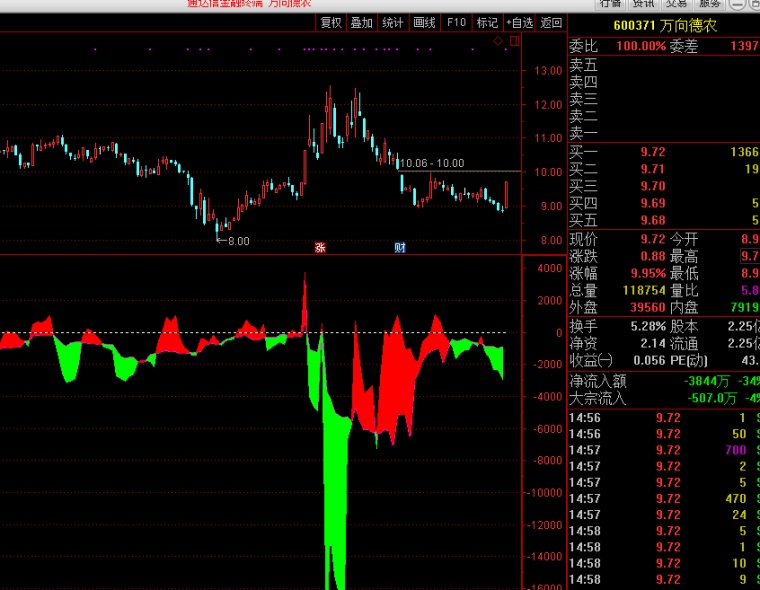
Task: Click the 10.06 - 10.00 gap label
Action: (432, 163)
